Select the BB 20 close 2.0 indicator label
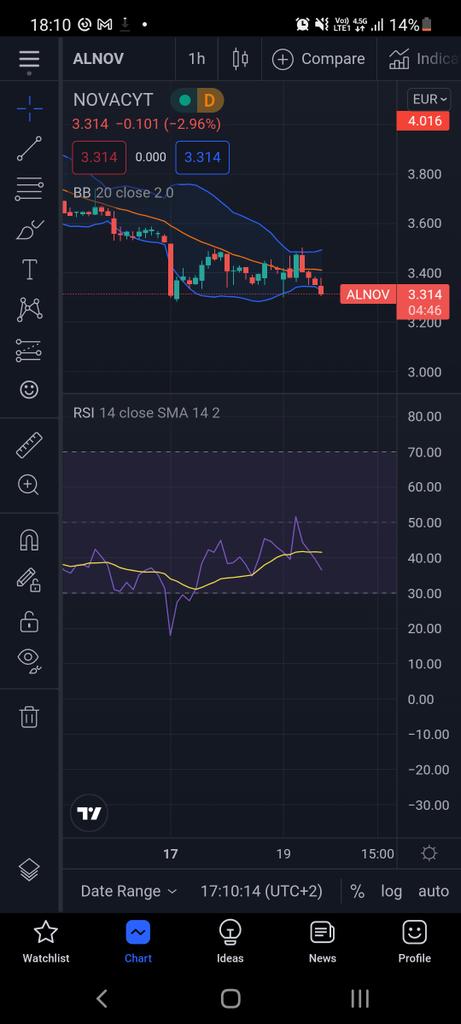461x1024 pixels. pos(123,193)
